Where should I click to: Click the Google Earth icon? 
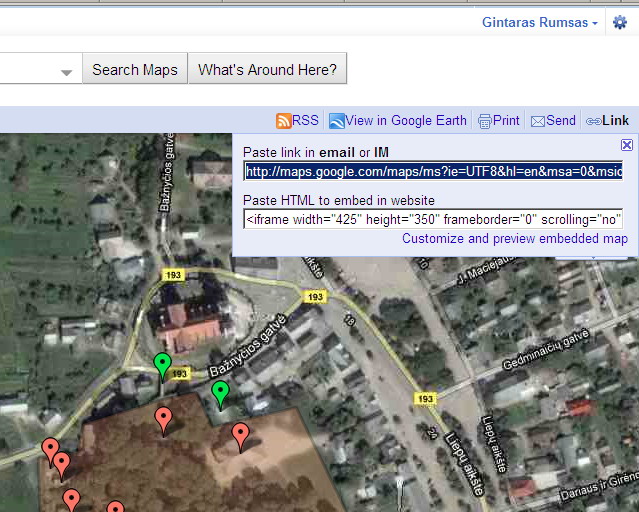pos(337,121)
